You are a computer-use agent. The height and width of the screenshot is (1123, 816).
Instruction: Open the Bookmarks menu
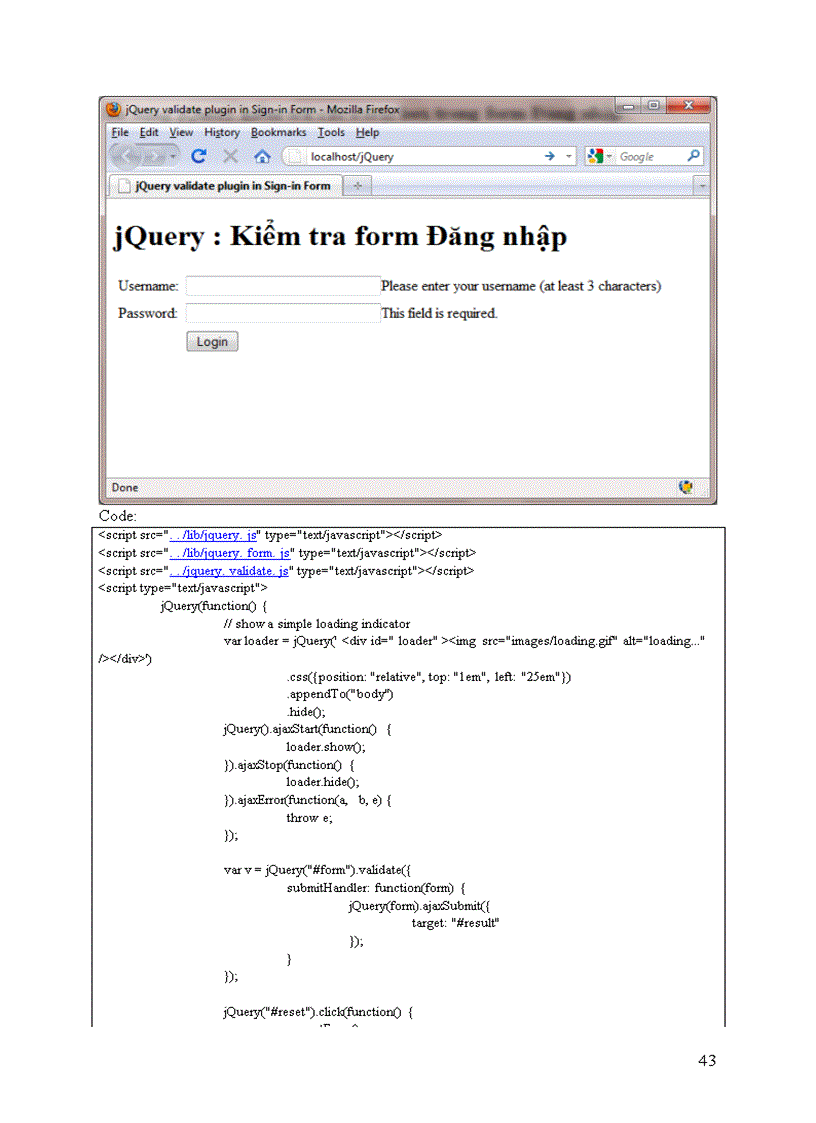point(278,132)
